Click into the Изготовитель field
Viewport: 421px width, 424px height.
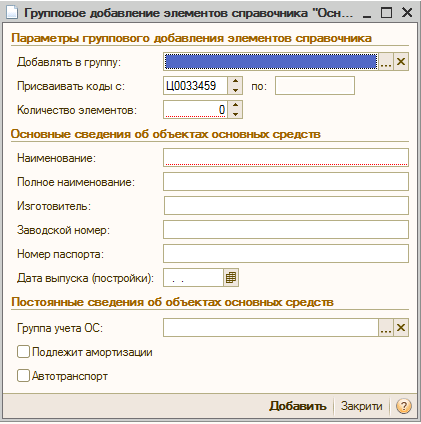click(x=286, y=206)
